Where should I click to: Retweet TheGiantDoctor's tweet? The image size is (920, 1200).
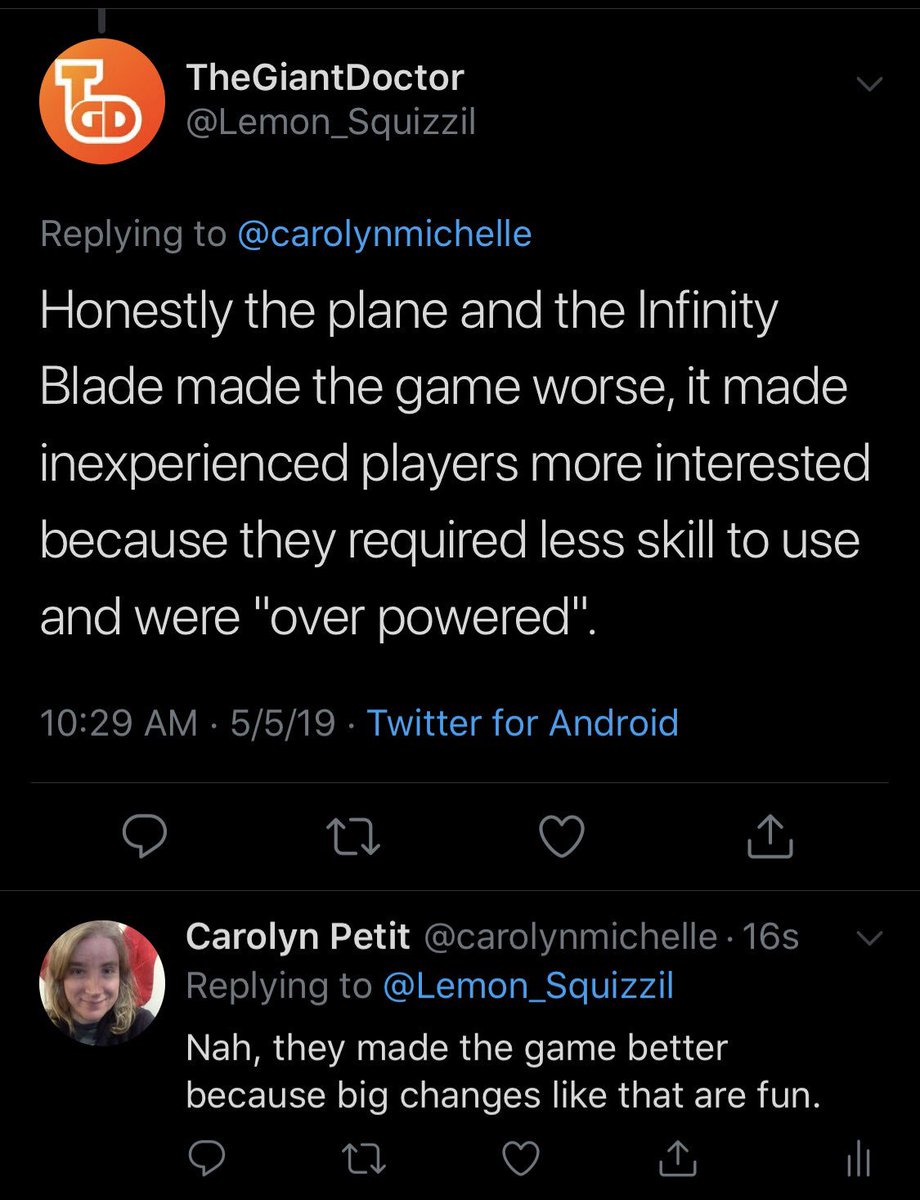(356, 835)
